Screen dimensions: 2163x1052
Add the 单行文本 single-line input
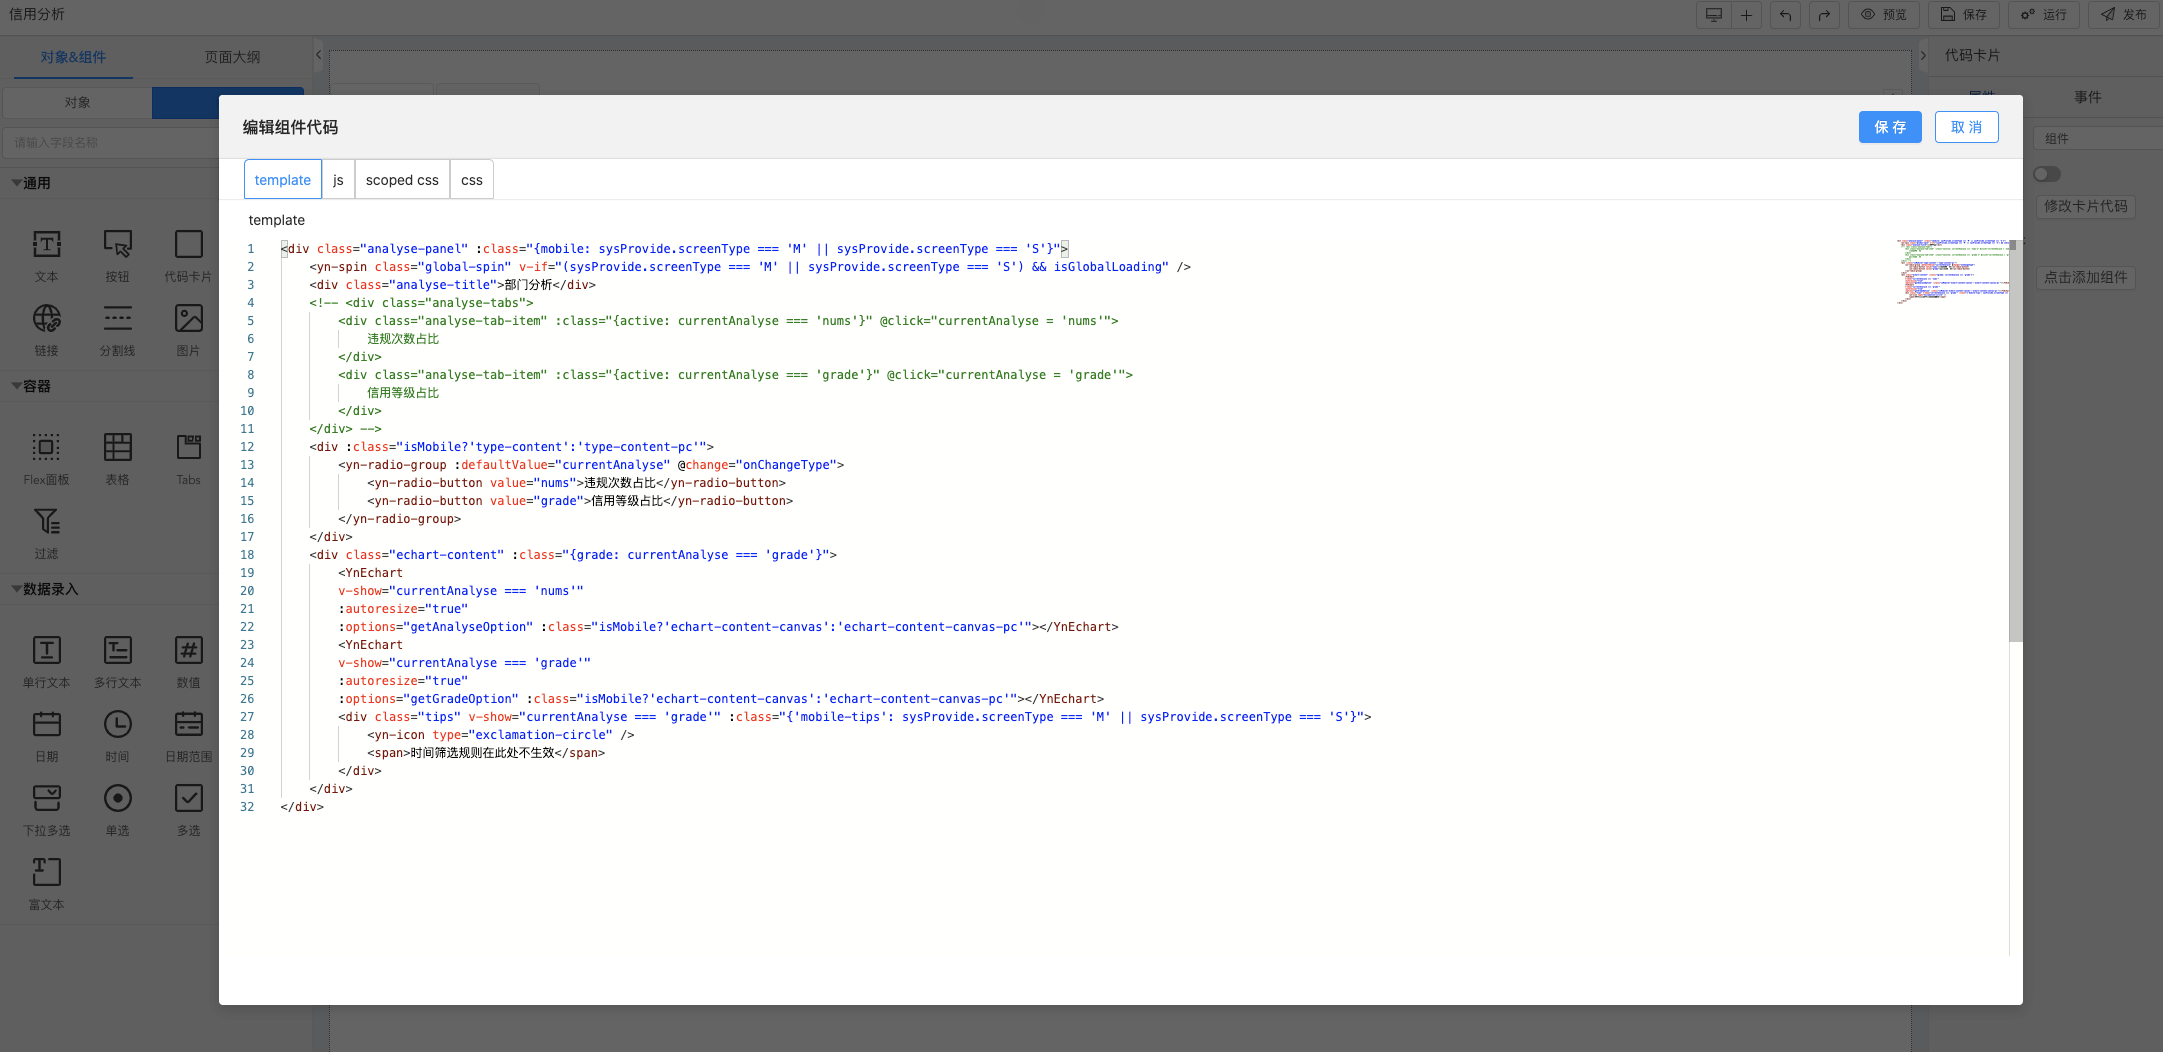[46, 662]
